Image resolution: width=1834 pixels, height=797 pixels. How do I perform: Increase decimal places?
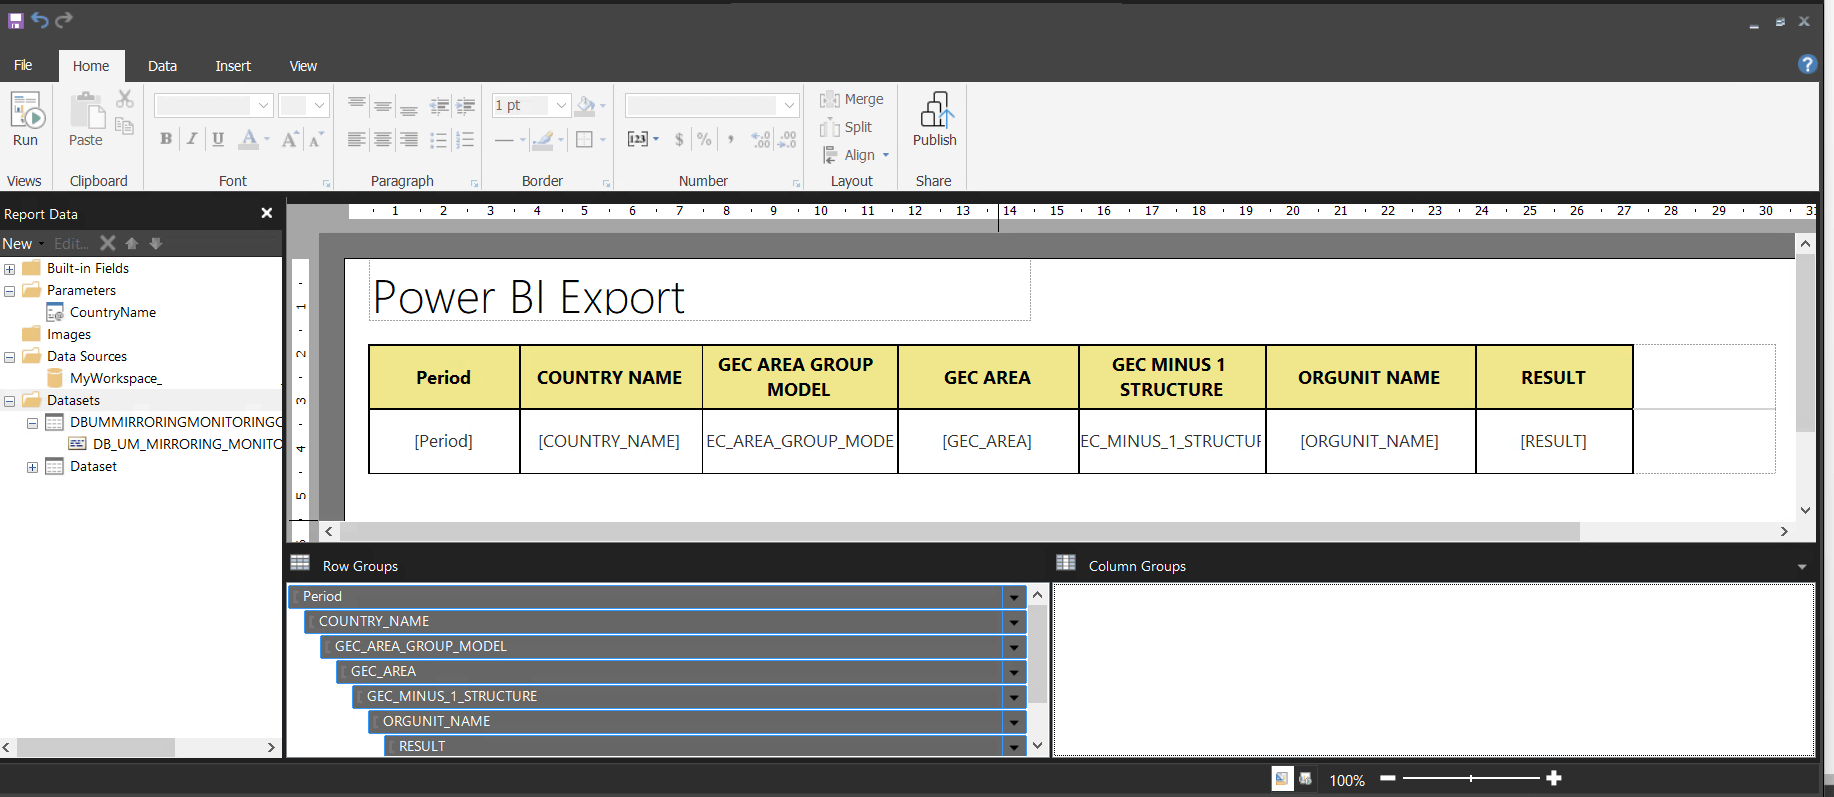pyautogui.click(x=761, y=139)
